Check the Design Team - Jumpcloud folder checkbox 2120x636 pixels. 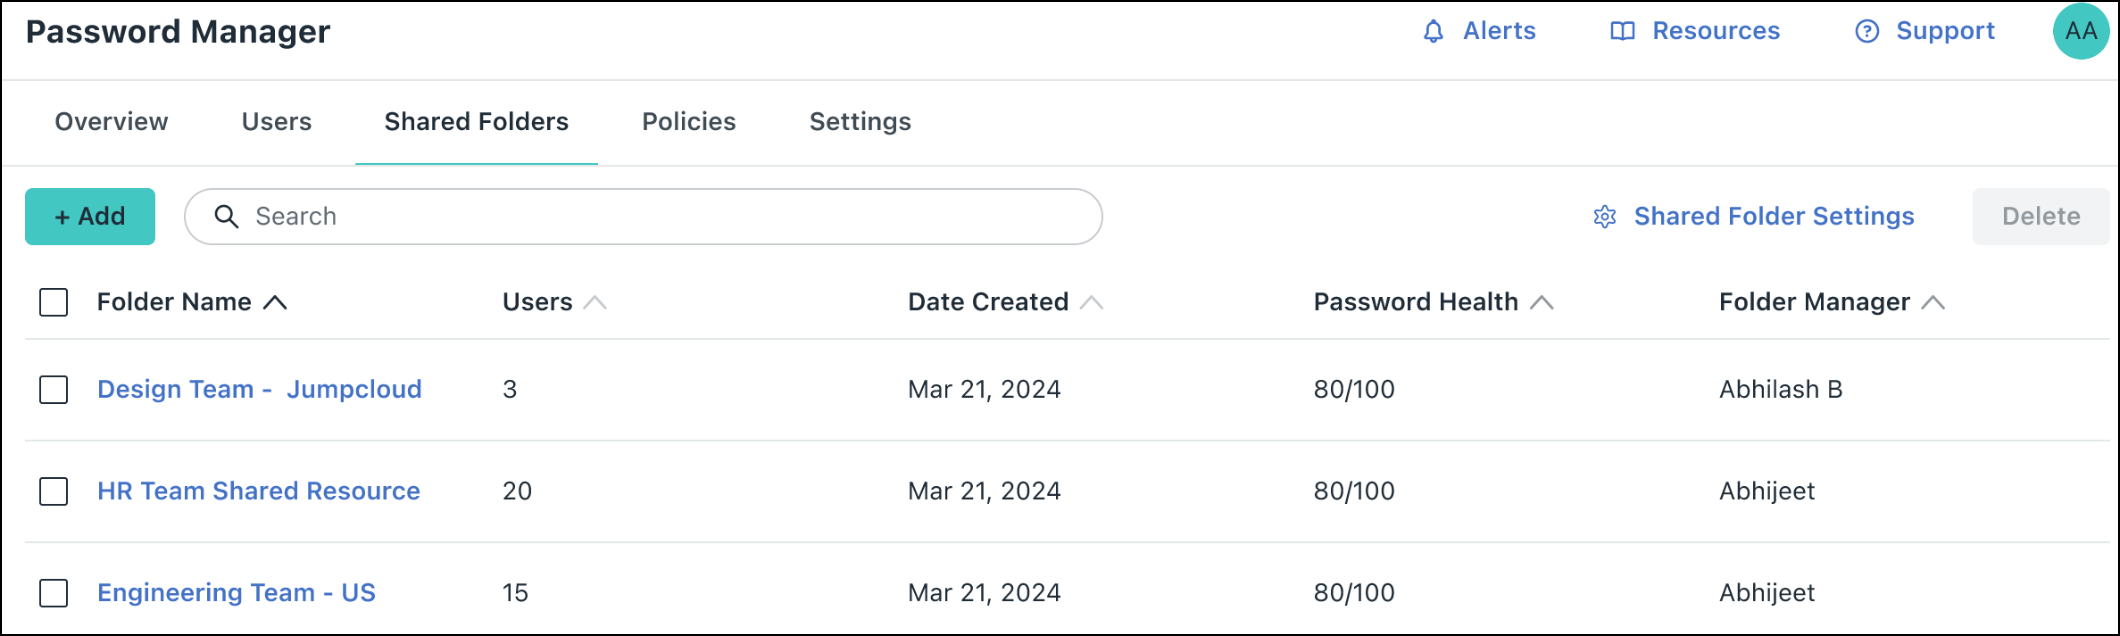53,390
